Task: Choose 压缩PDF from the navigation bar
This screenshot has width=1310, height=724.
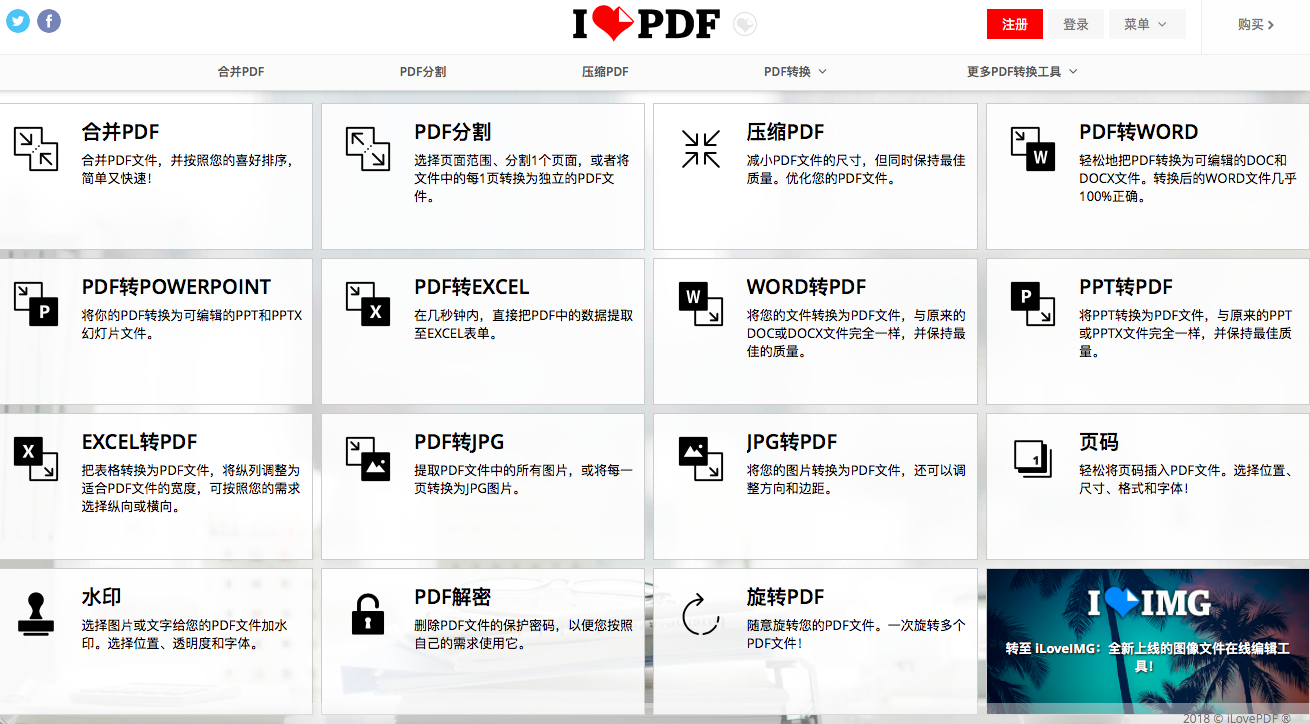Action: 605,72
